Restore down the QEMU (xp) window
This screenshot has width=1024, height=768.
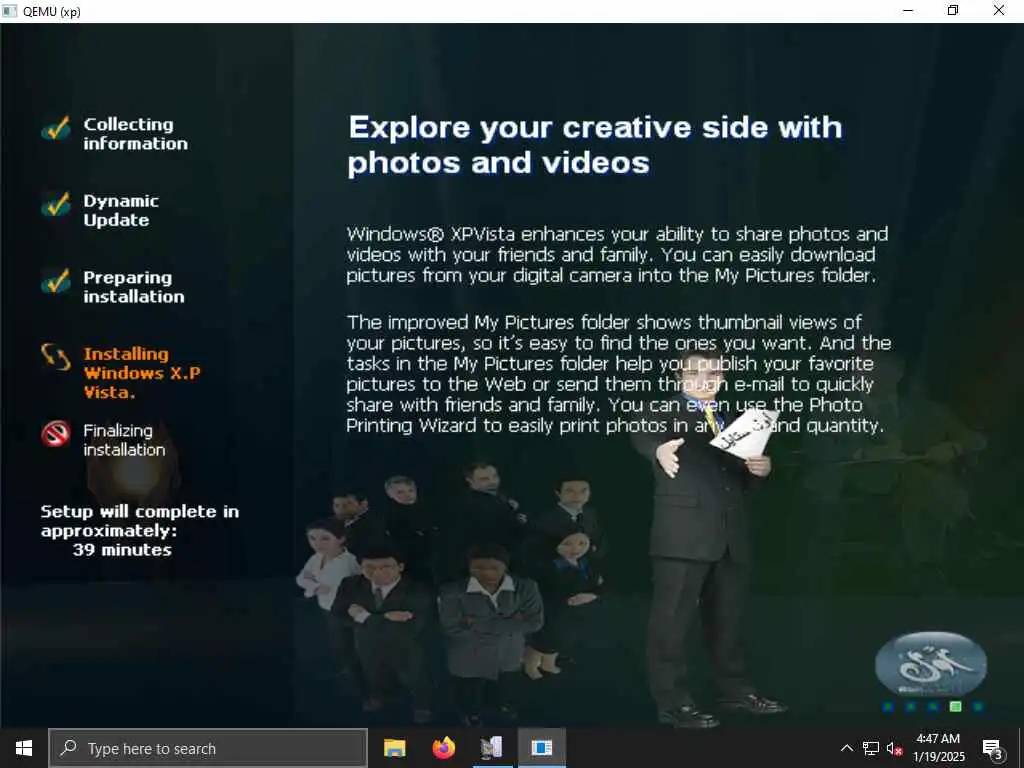[x=953, y=10]
